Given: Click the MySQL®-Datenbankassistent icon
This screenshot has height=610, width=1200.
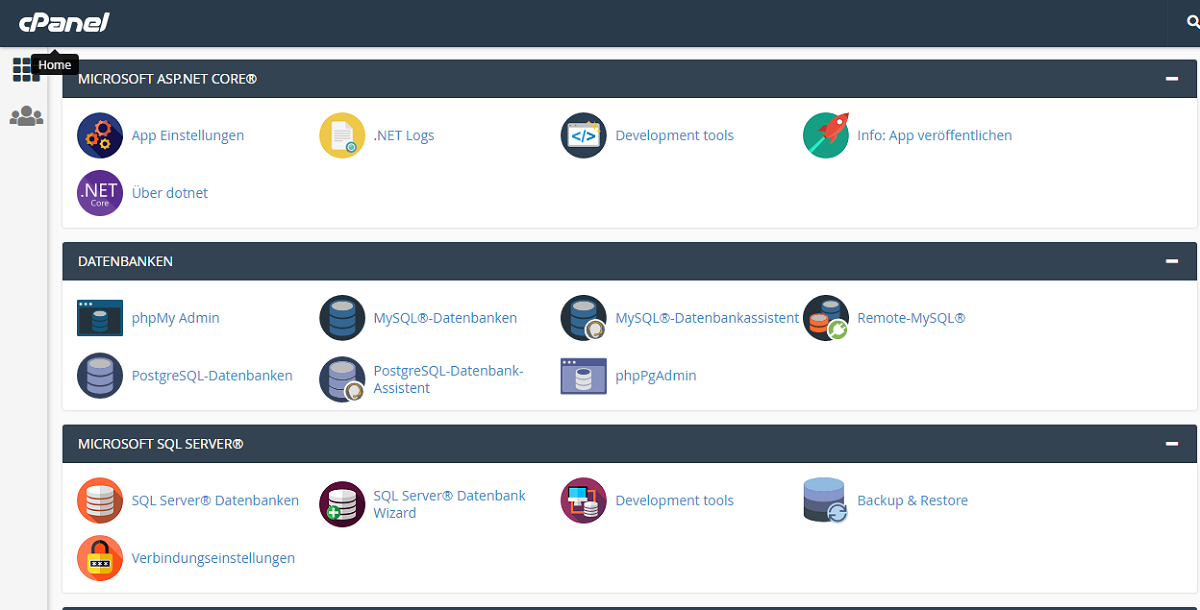Looking at the screenshot, I should coord(584,318).
